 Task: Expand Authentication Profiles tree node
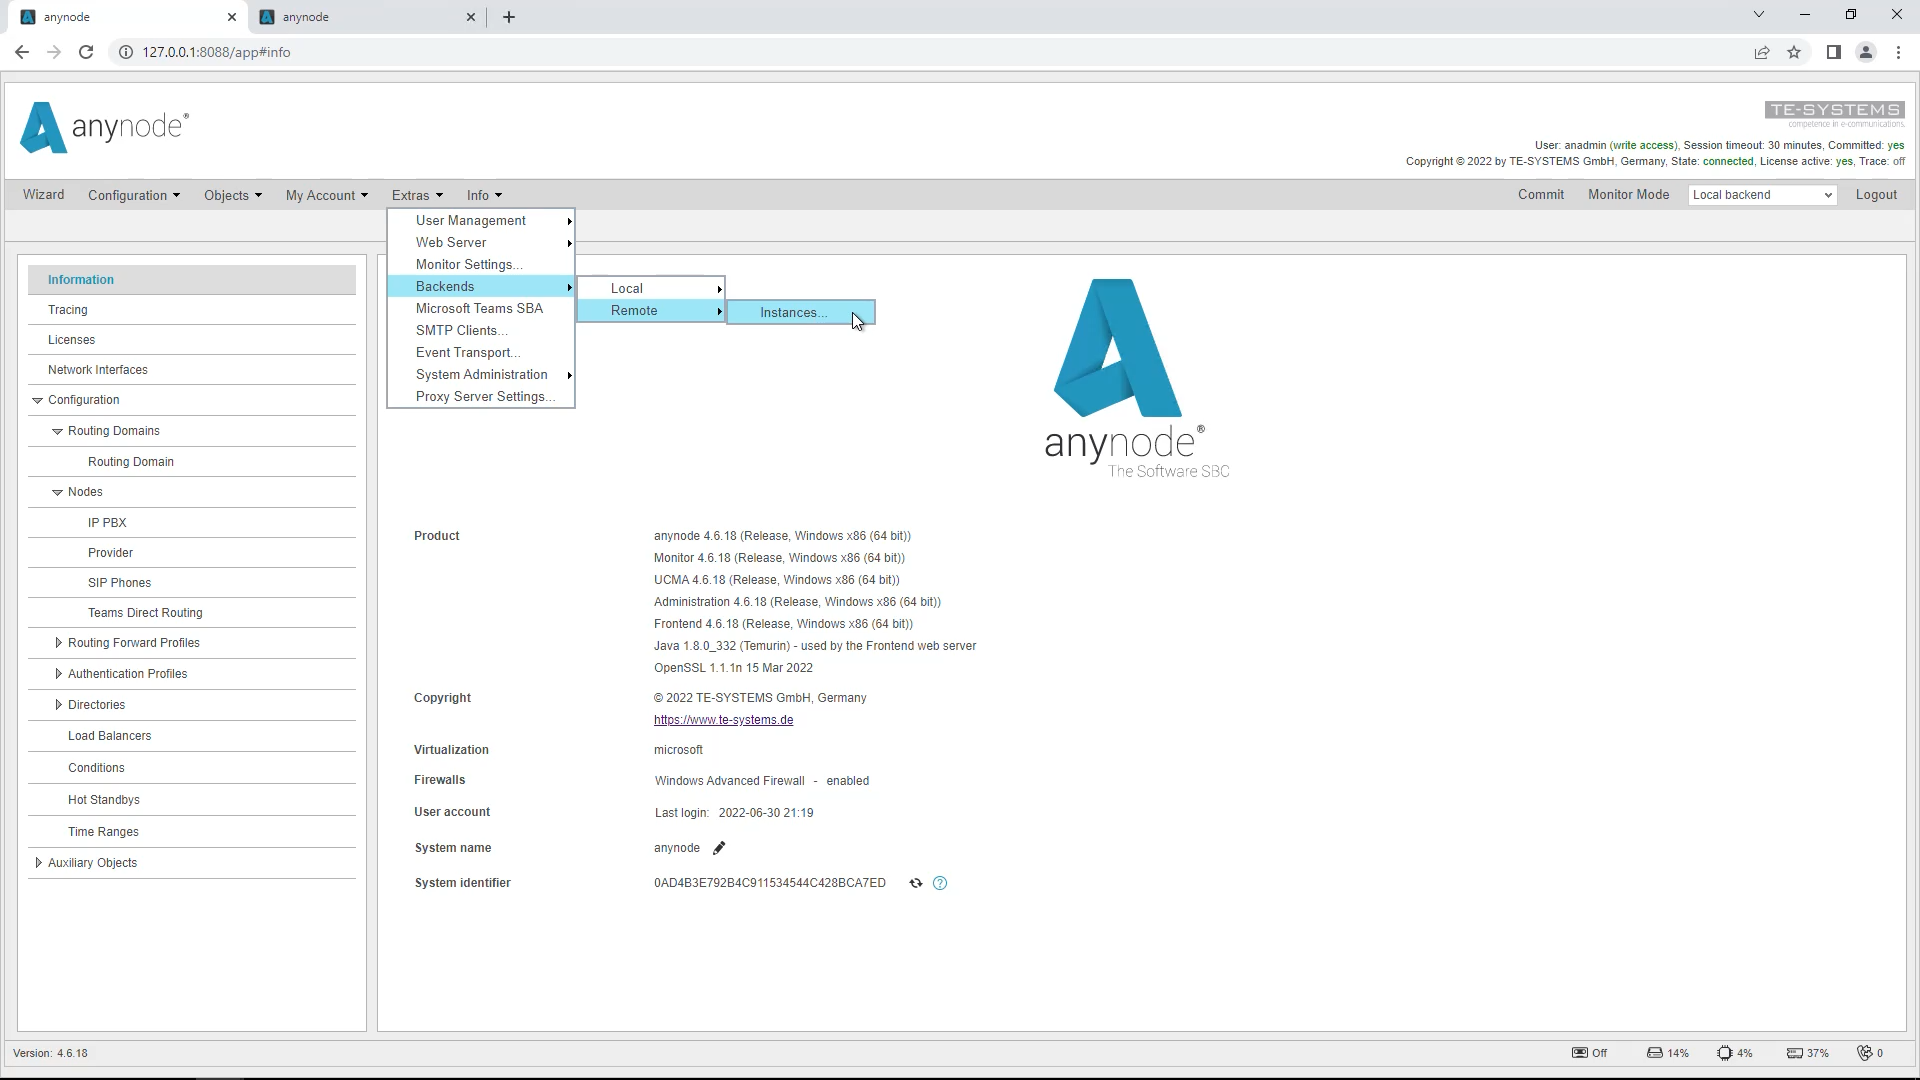(58, 674)
